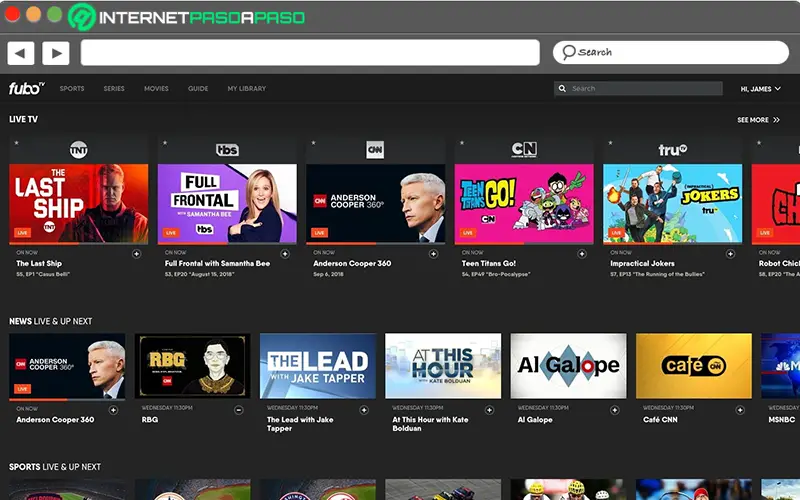Viewport: 800px width, 500px height.
Task: Click the browser Search box at top
Action: [x=671, y=52]
